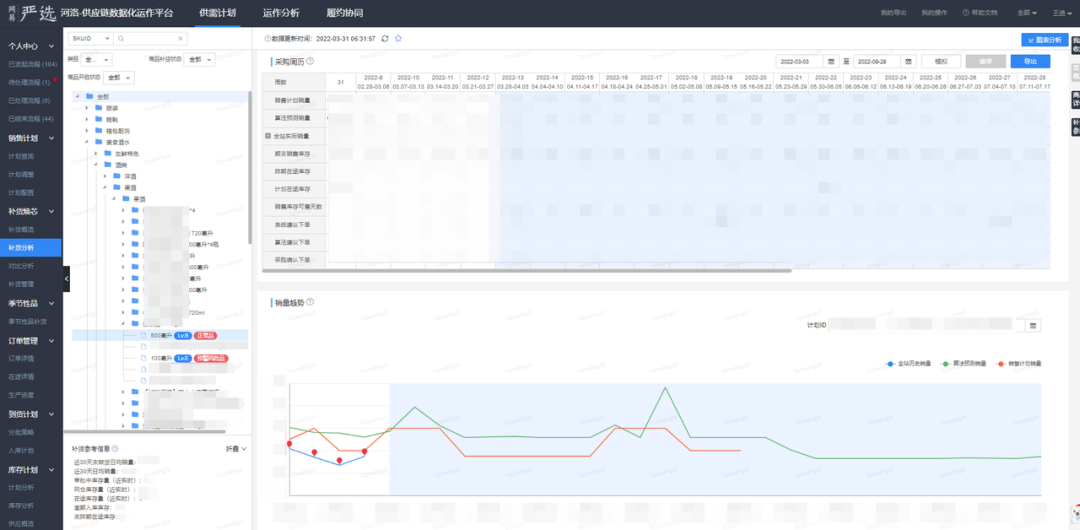Click file icon of 500毫升 item
This screenshot has height=530, width=1080.
pyautogui.click(x=144, y=336)
